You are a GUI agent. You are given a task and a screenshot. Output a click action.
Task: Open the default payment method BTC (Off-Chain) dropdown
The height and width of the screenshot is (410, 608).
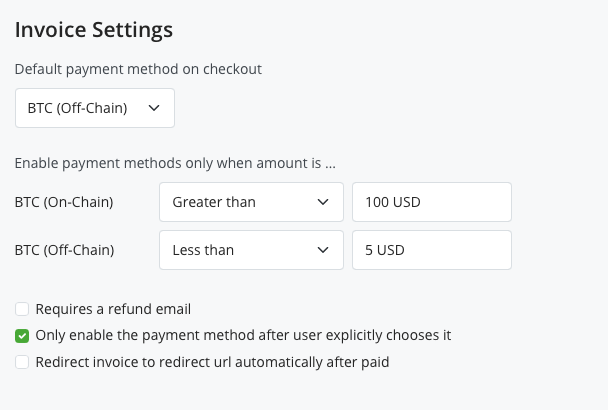[x=94, y=108]
